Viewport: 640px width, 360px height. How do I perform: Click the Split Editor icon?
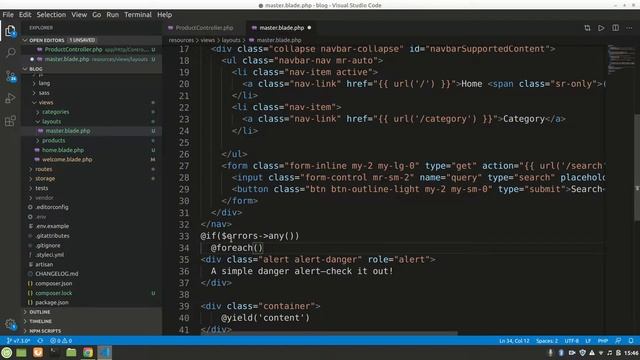[616, 28]
